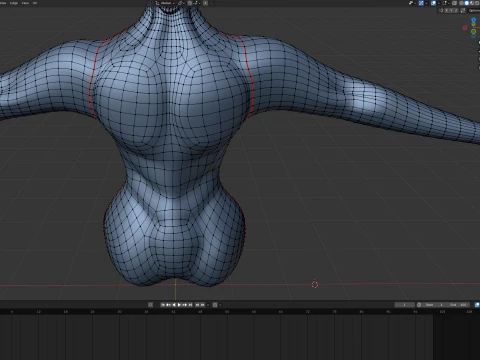Toggle proportional editing icon

click(x=206, y=3)
